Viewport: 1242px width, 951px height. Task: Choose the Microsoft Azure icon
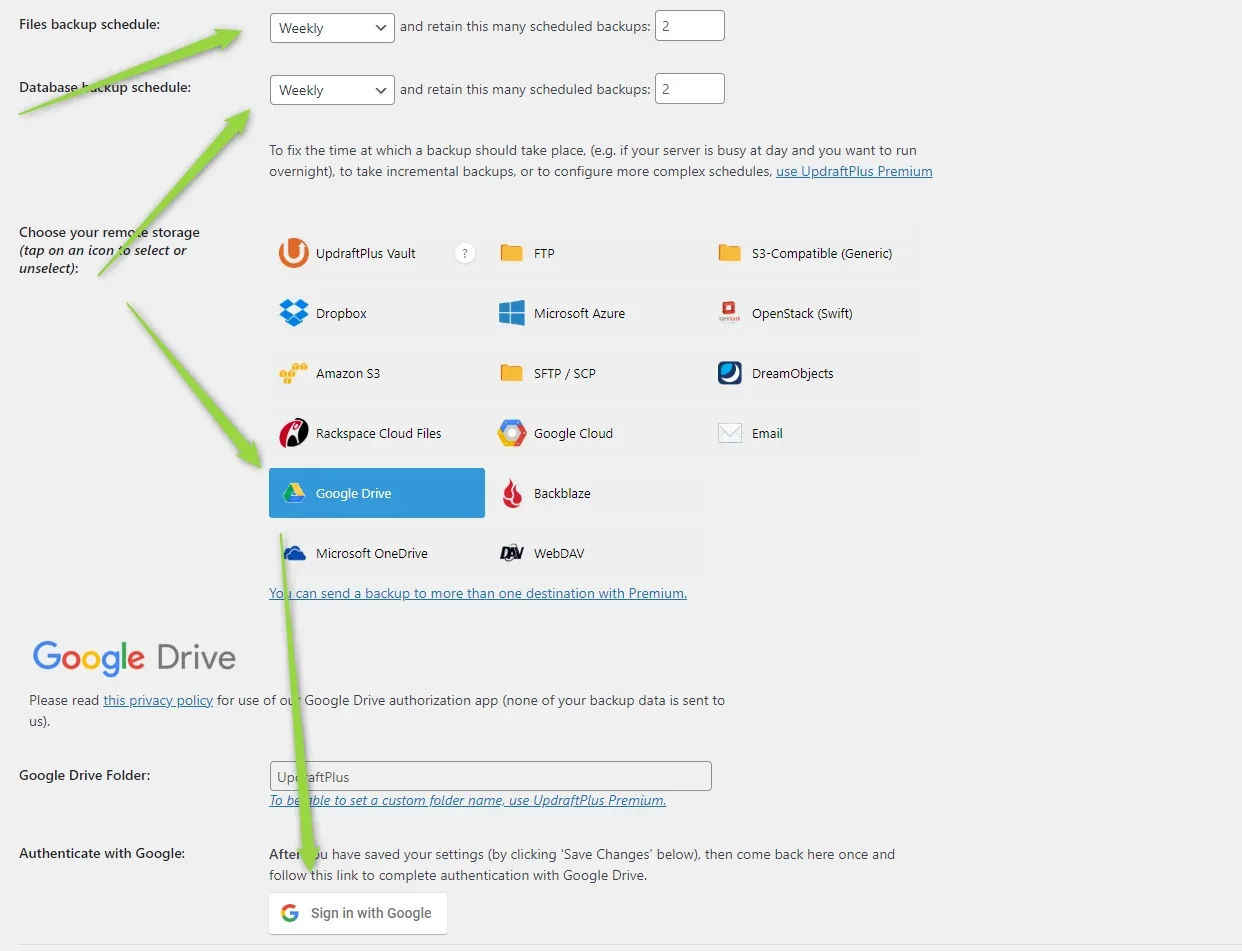512,313
